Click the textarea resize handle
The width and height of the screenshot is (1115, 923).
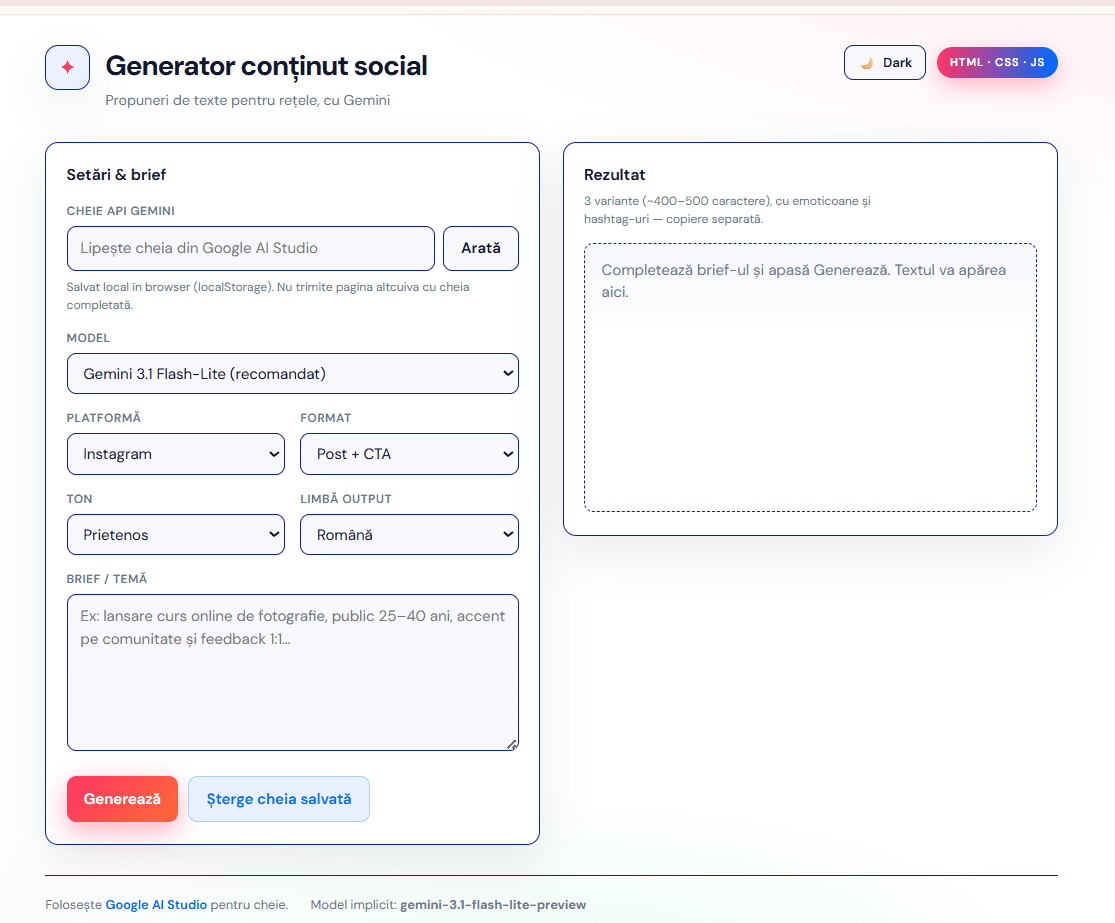click(x=512, y=744)
